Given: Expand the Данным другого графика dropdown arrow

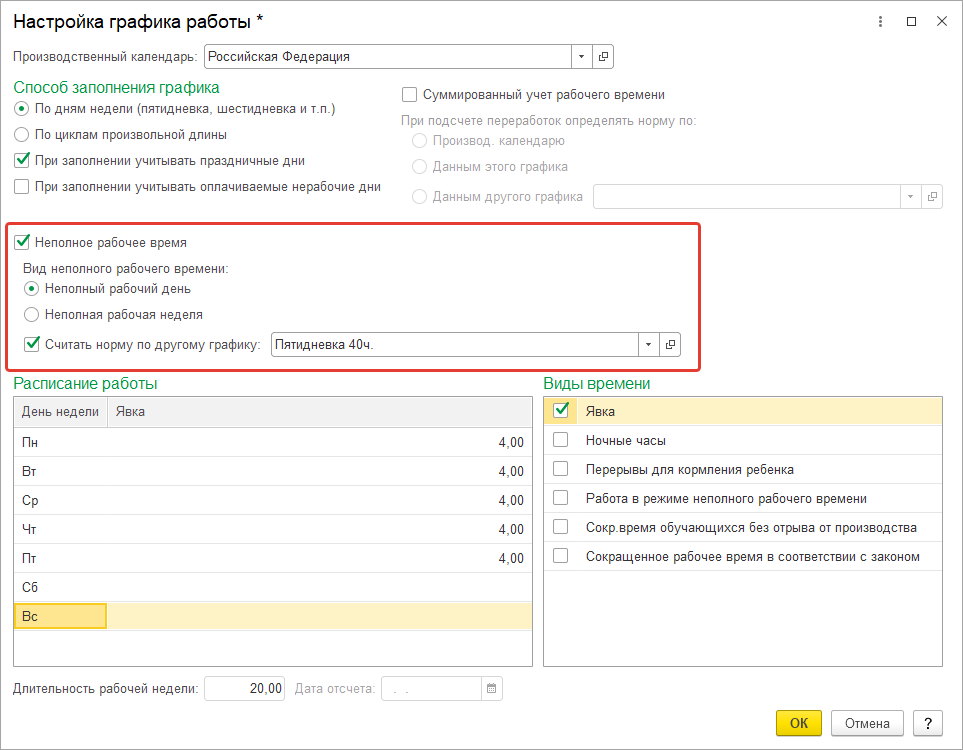Looking at the screenshot, I should (910, 196).
